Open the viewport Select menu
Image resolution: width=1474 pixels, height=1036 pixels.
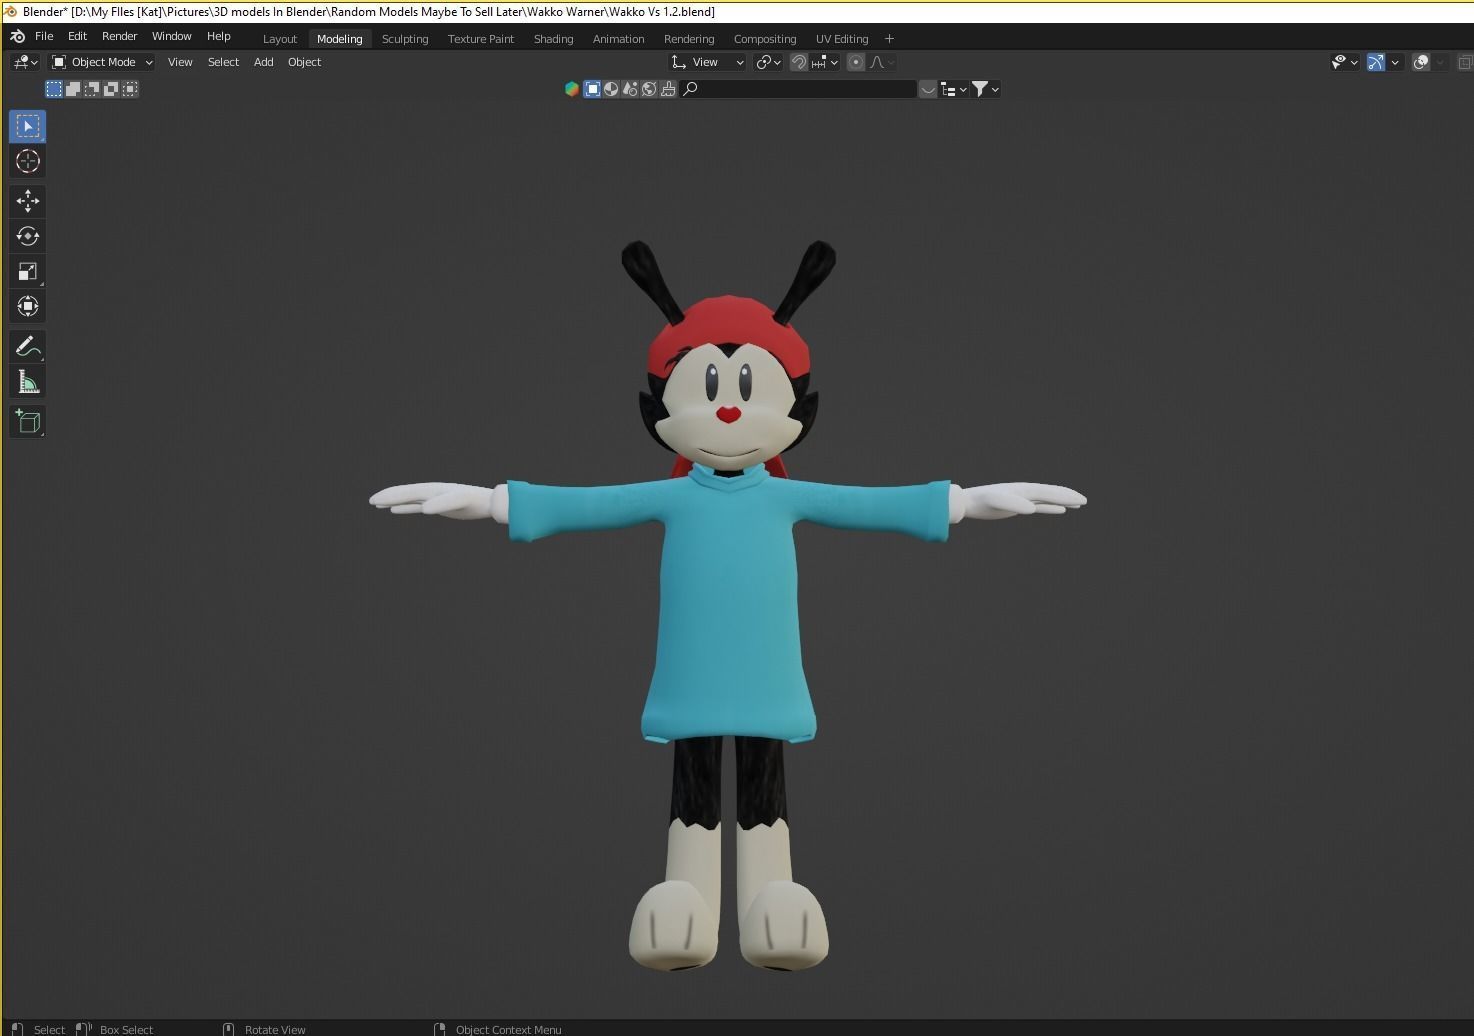[223, 62]
